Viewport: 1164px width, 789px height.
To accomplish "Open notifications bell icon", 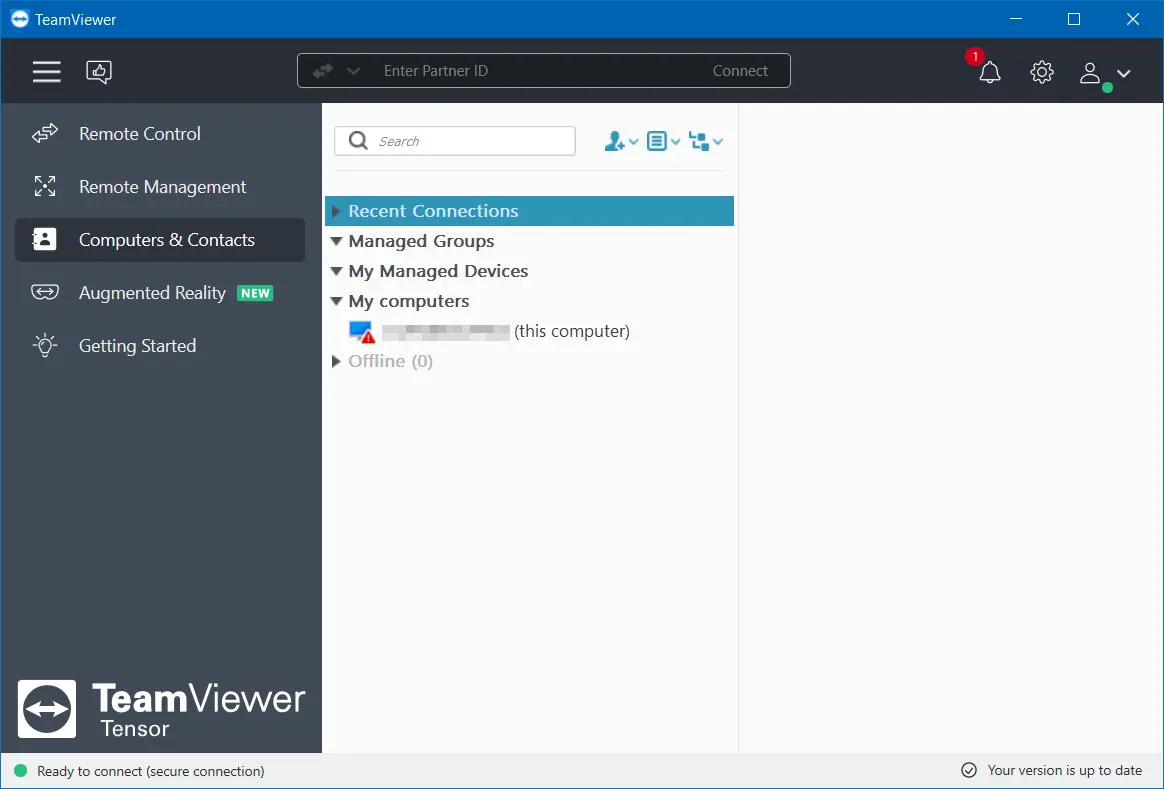I will coord(990,72).
